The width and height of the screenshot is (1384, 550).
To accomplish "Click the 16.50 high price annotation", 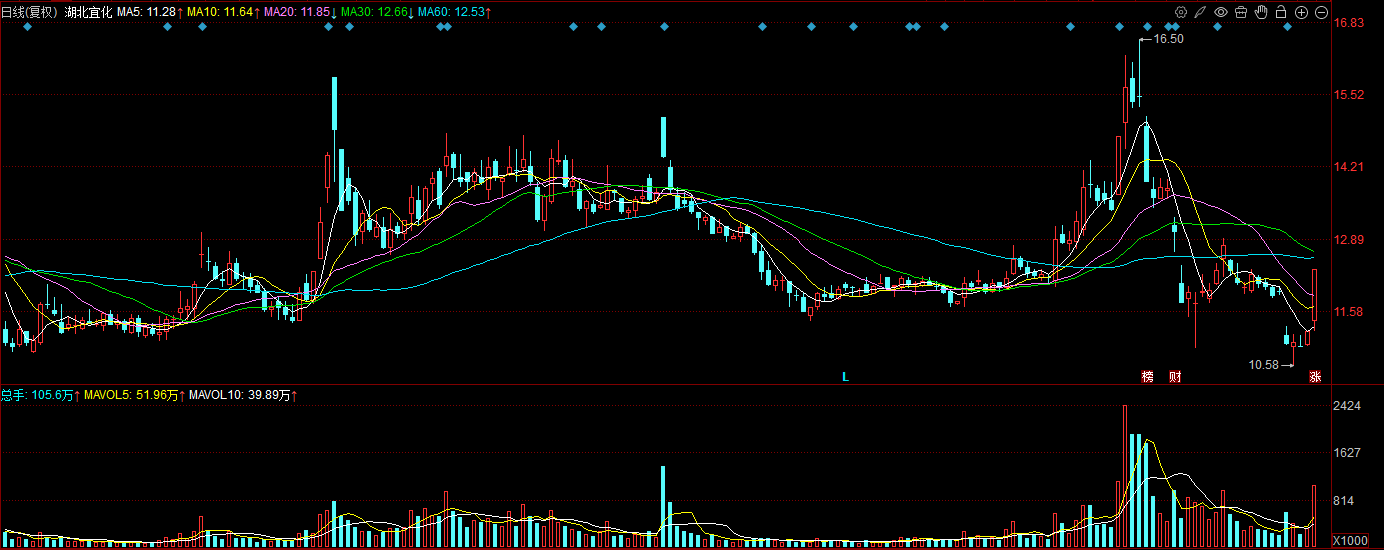I will [1168, 39].
